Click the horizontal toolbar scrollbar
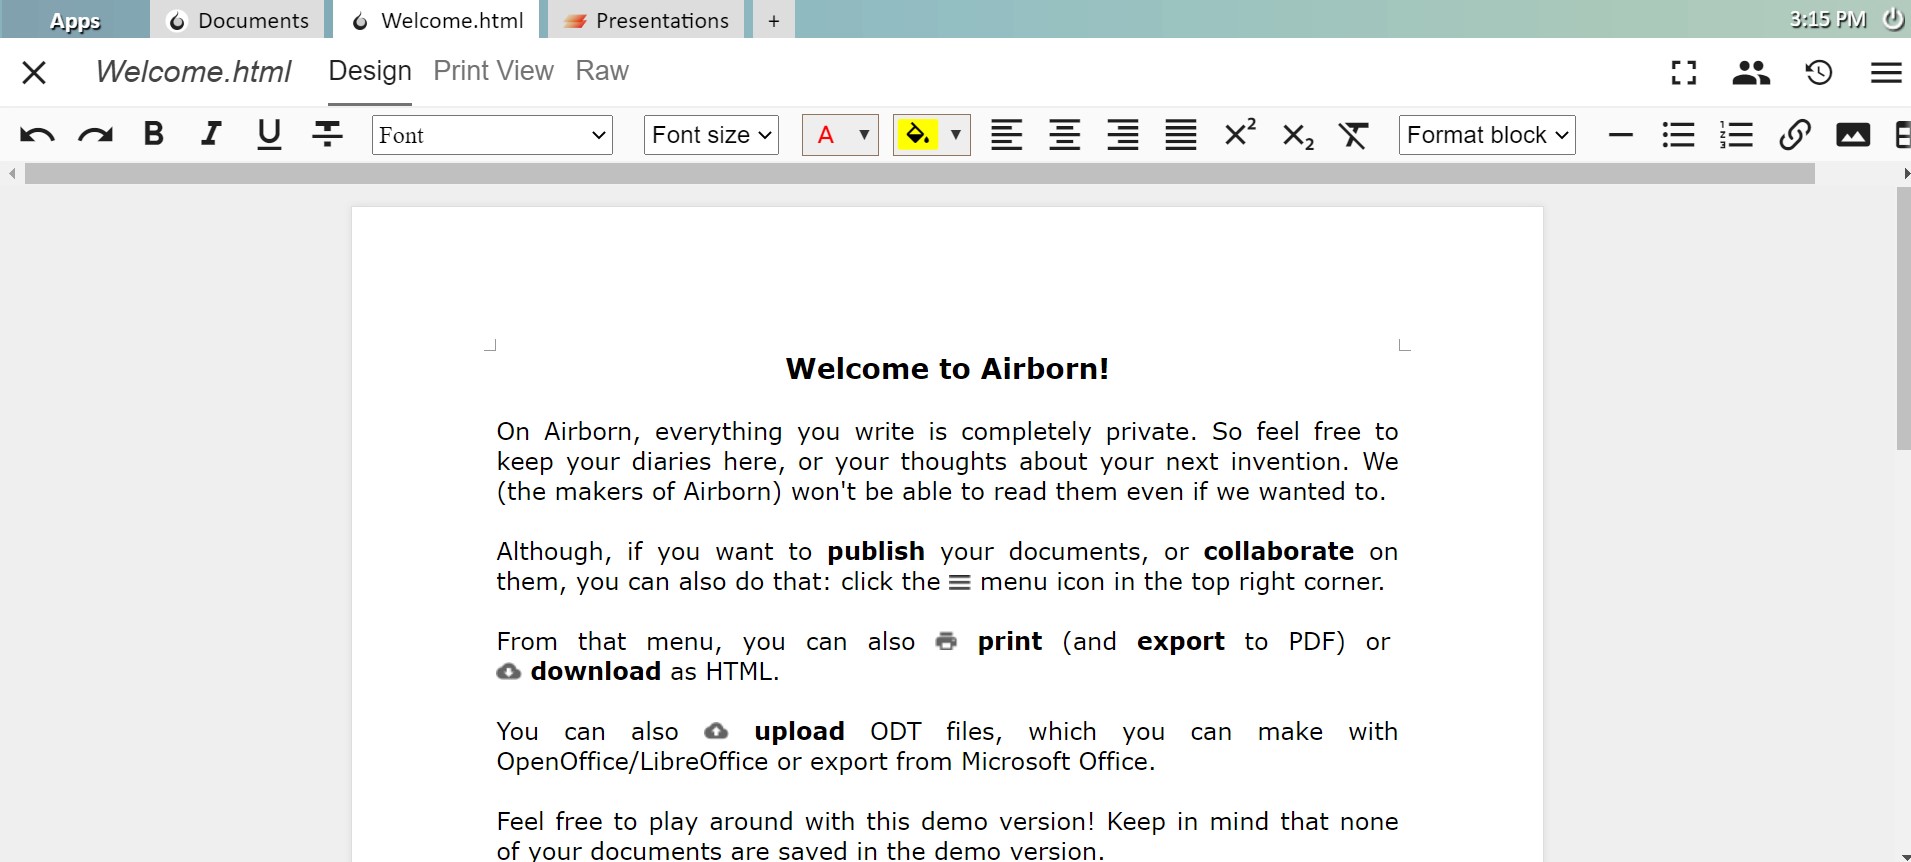This screenshot has height=862, width=1911. point(919,174)
